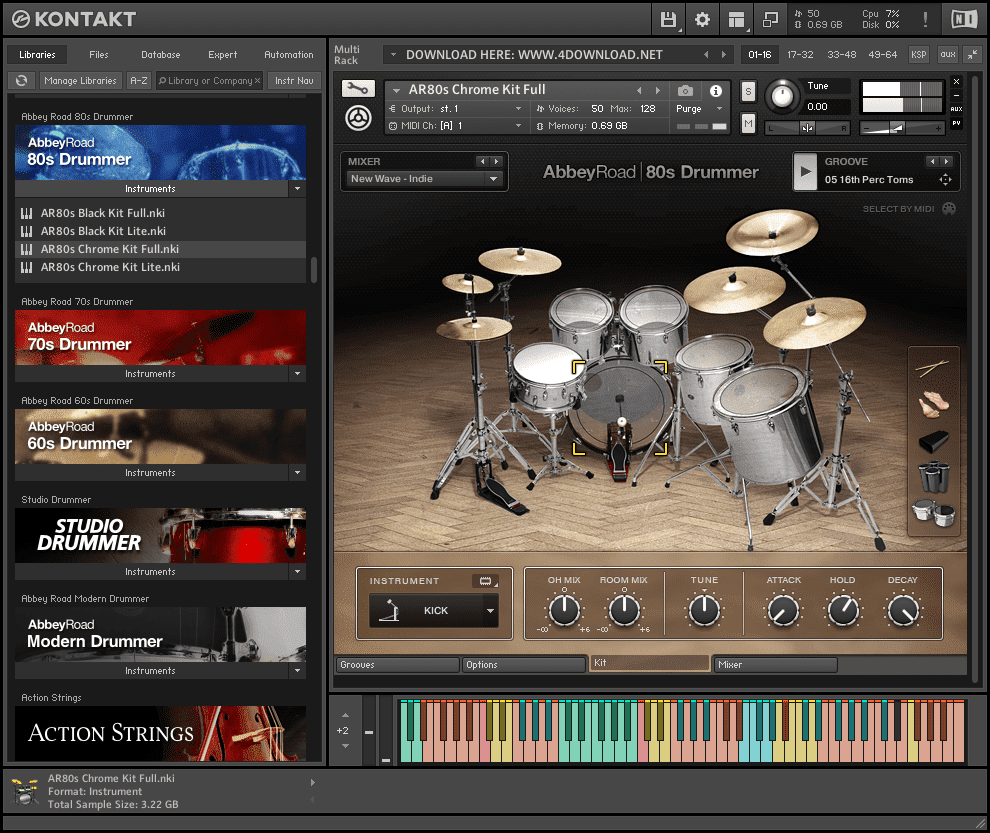Switch to the Files tab

98,55
